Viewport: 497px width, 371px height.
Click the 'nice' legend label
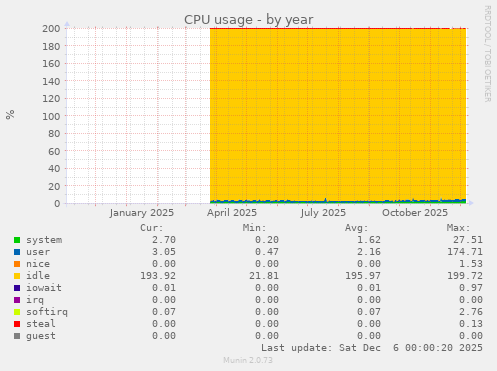[x=38, y=264]
